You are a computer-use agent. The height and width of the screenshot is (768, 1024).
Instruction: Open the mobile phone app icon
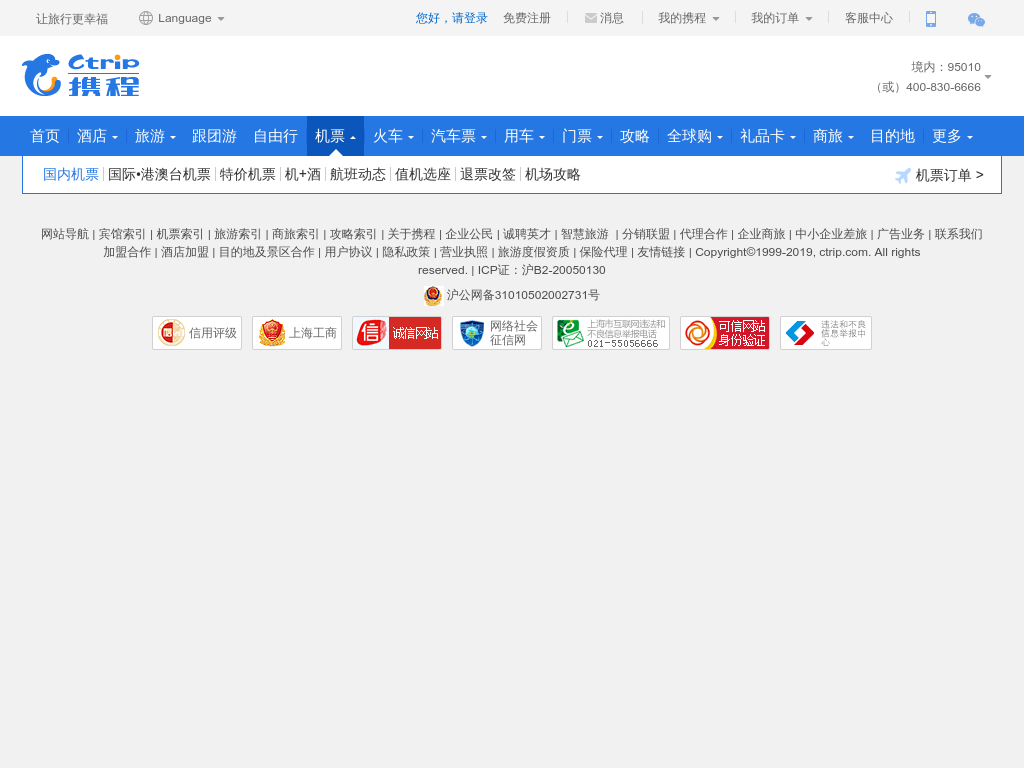pyautogui.click(x=931, y=19)
